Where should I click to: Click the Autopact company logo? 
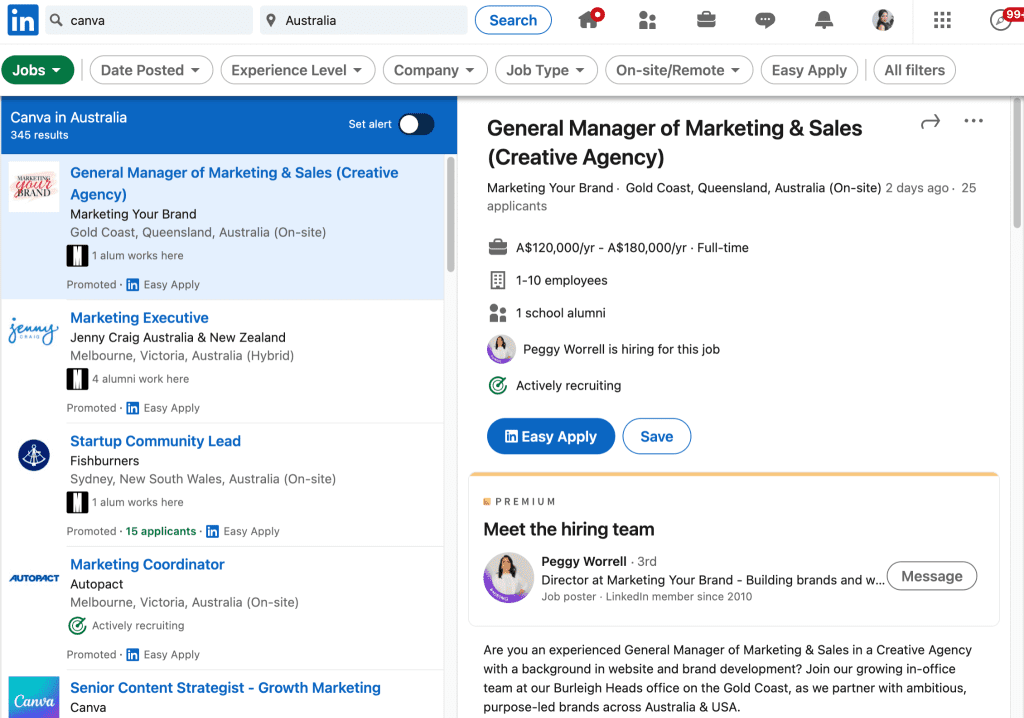coord(34,578)
